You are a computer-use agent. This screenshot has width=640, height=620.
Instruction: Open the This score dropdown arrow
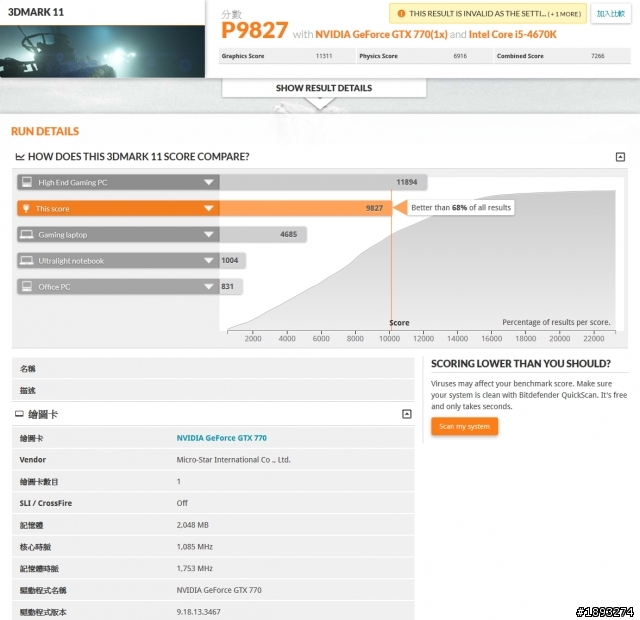click(x=209, y=208)
